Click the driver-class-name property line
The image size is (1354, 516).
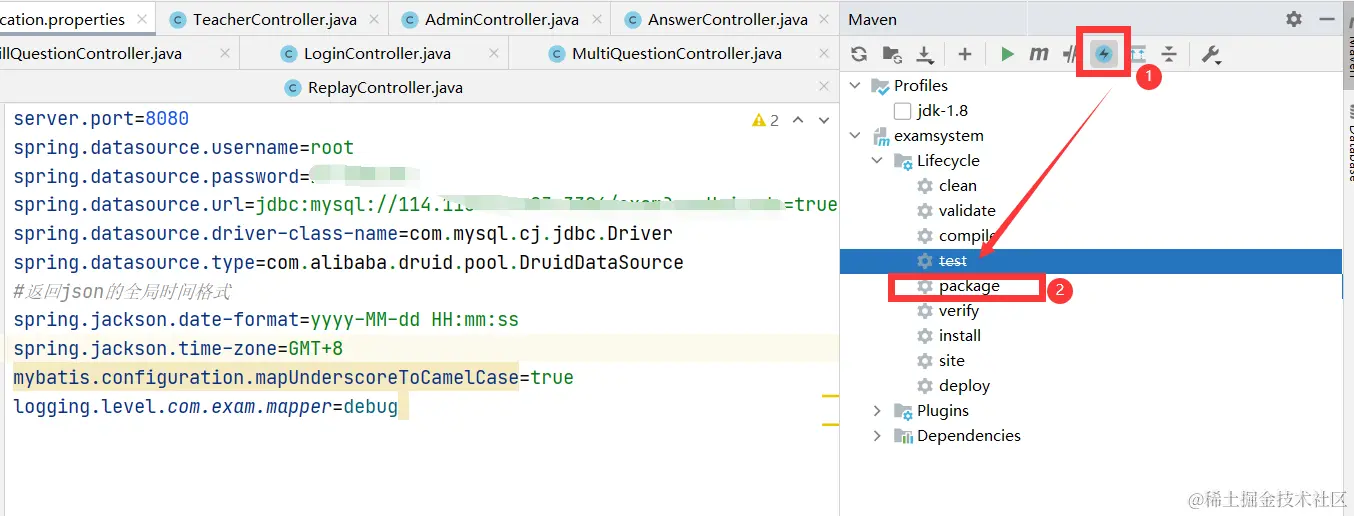[343, 234]
